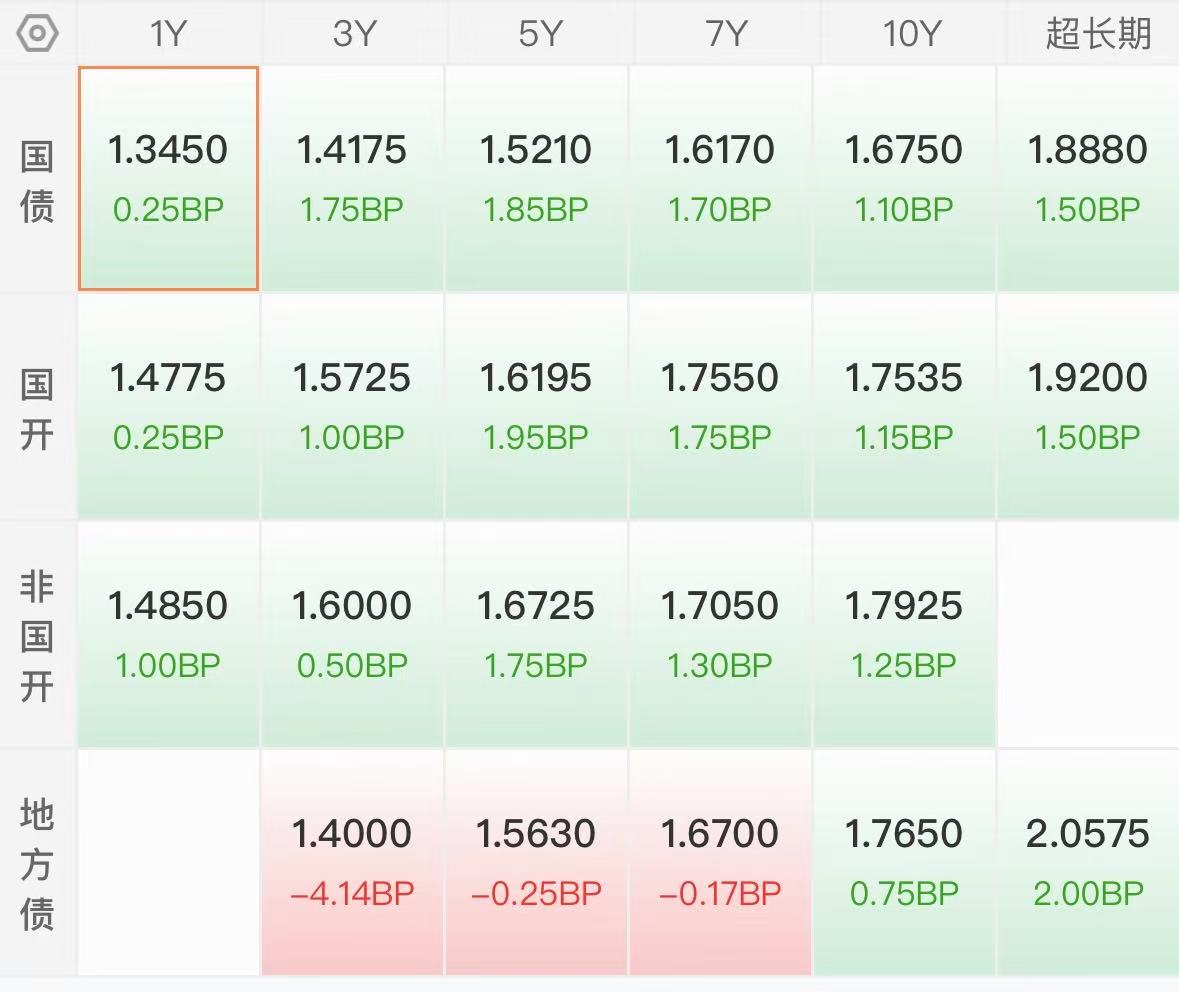Click the highlighted 国债 1Y cell 1.3450
The image size is (1179, 992).
[x=168, y=178]
